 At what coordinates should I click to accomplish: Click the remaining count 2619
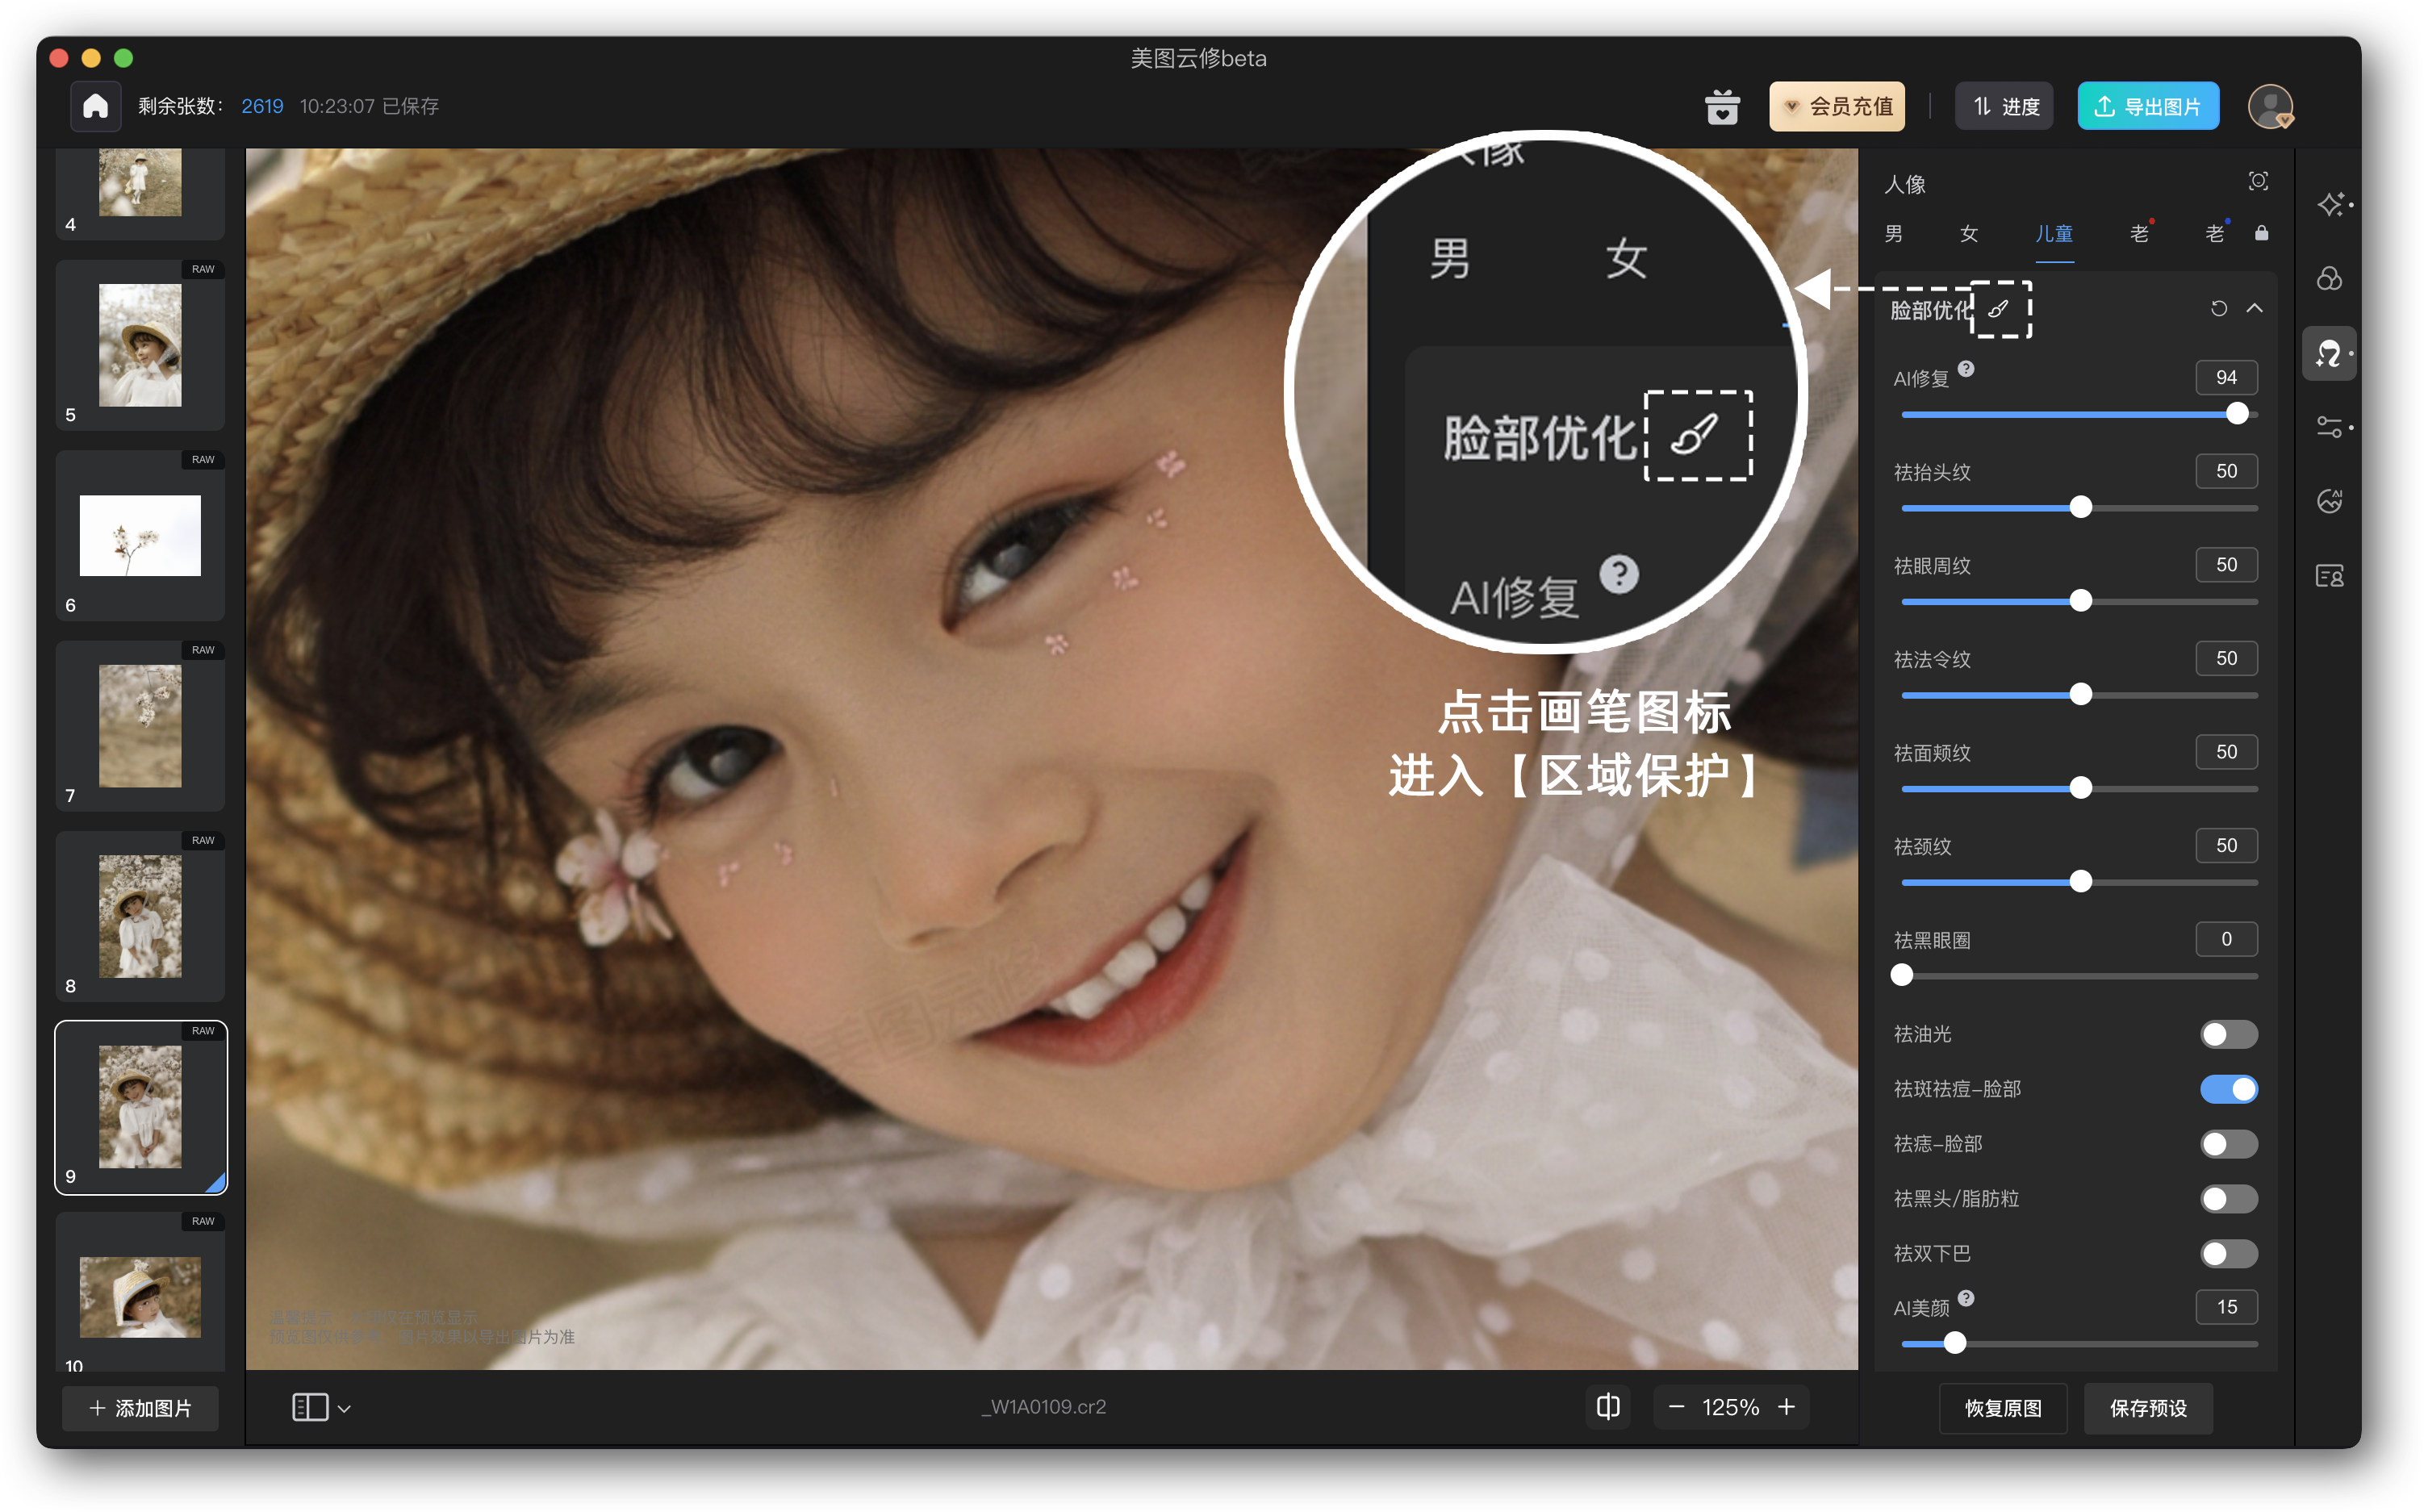(262, 106)
